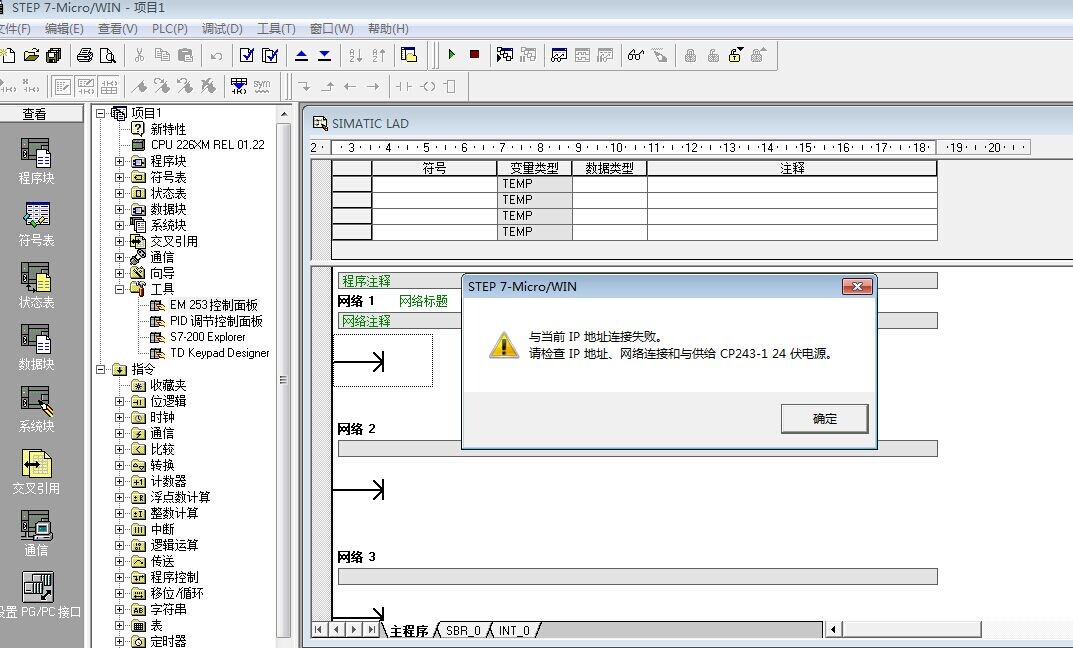Image resolution: width=1073 pixels, height=648 pixels.
Task: Expand the 系统块 tree node
Action: pyautogui.click(x=120, y=225)
